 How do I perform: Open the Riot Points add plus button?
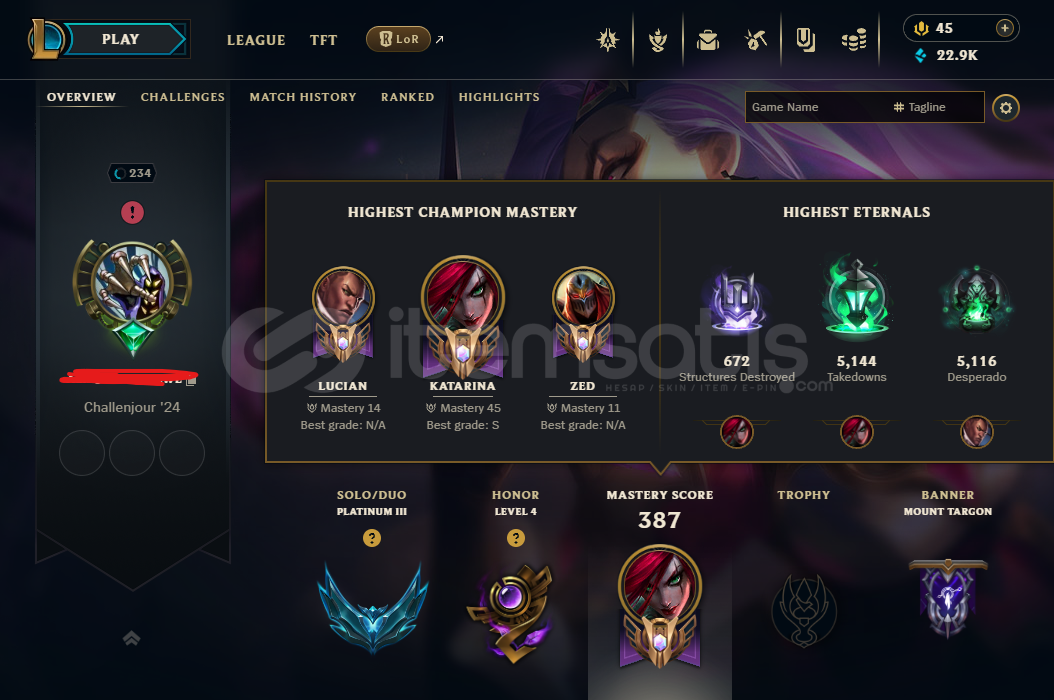[x=1004, y=28]
